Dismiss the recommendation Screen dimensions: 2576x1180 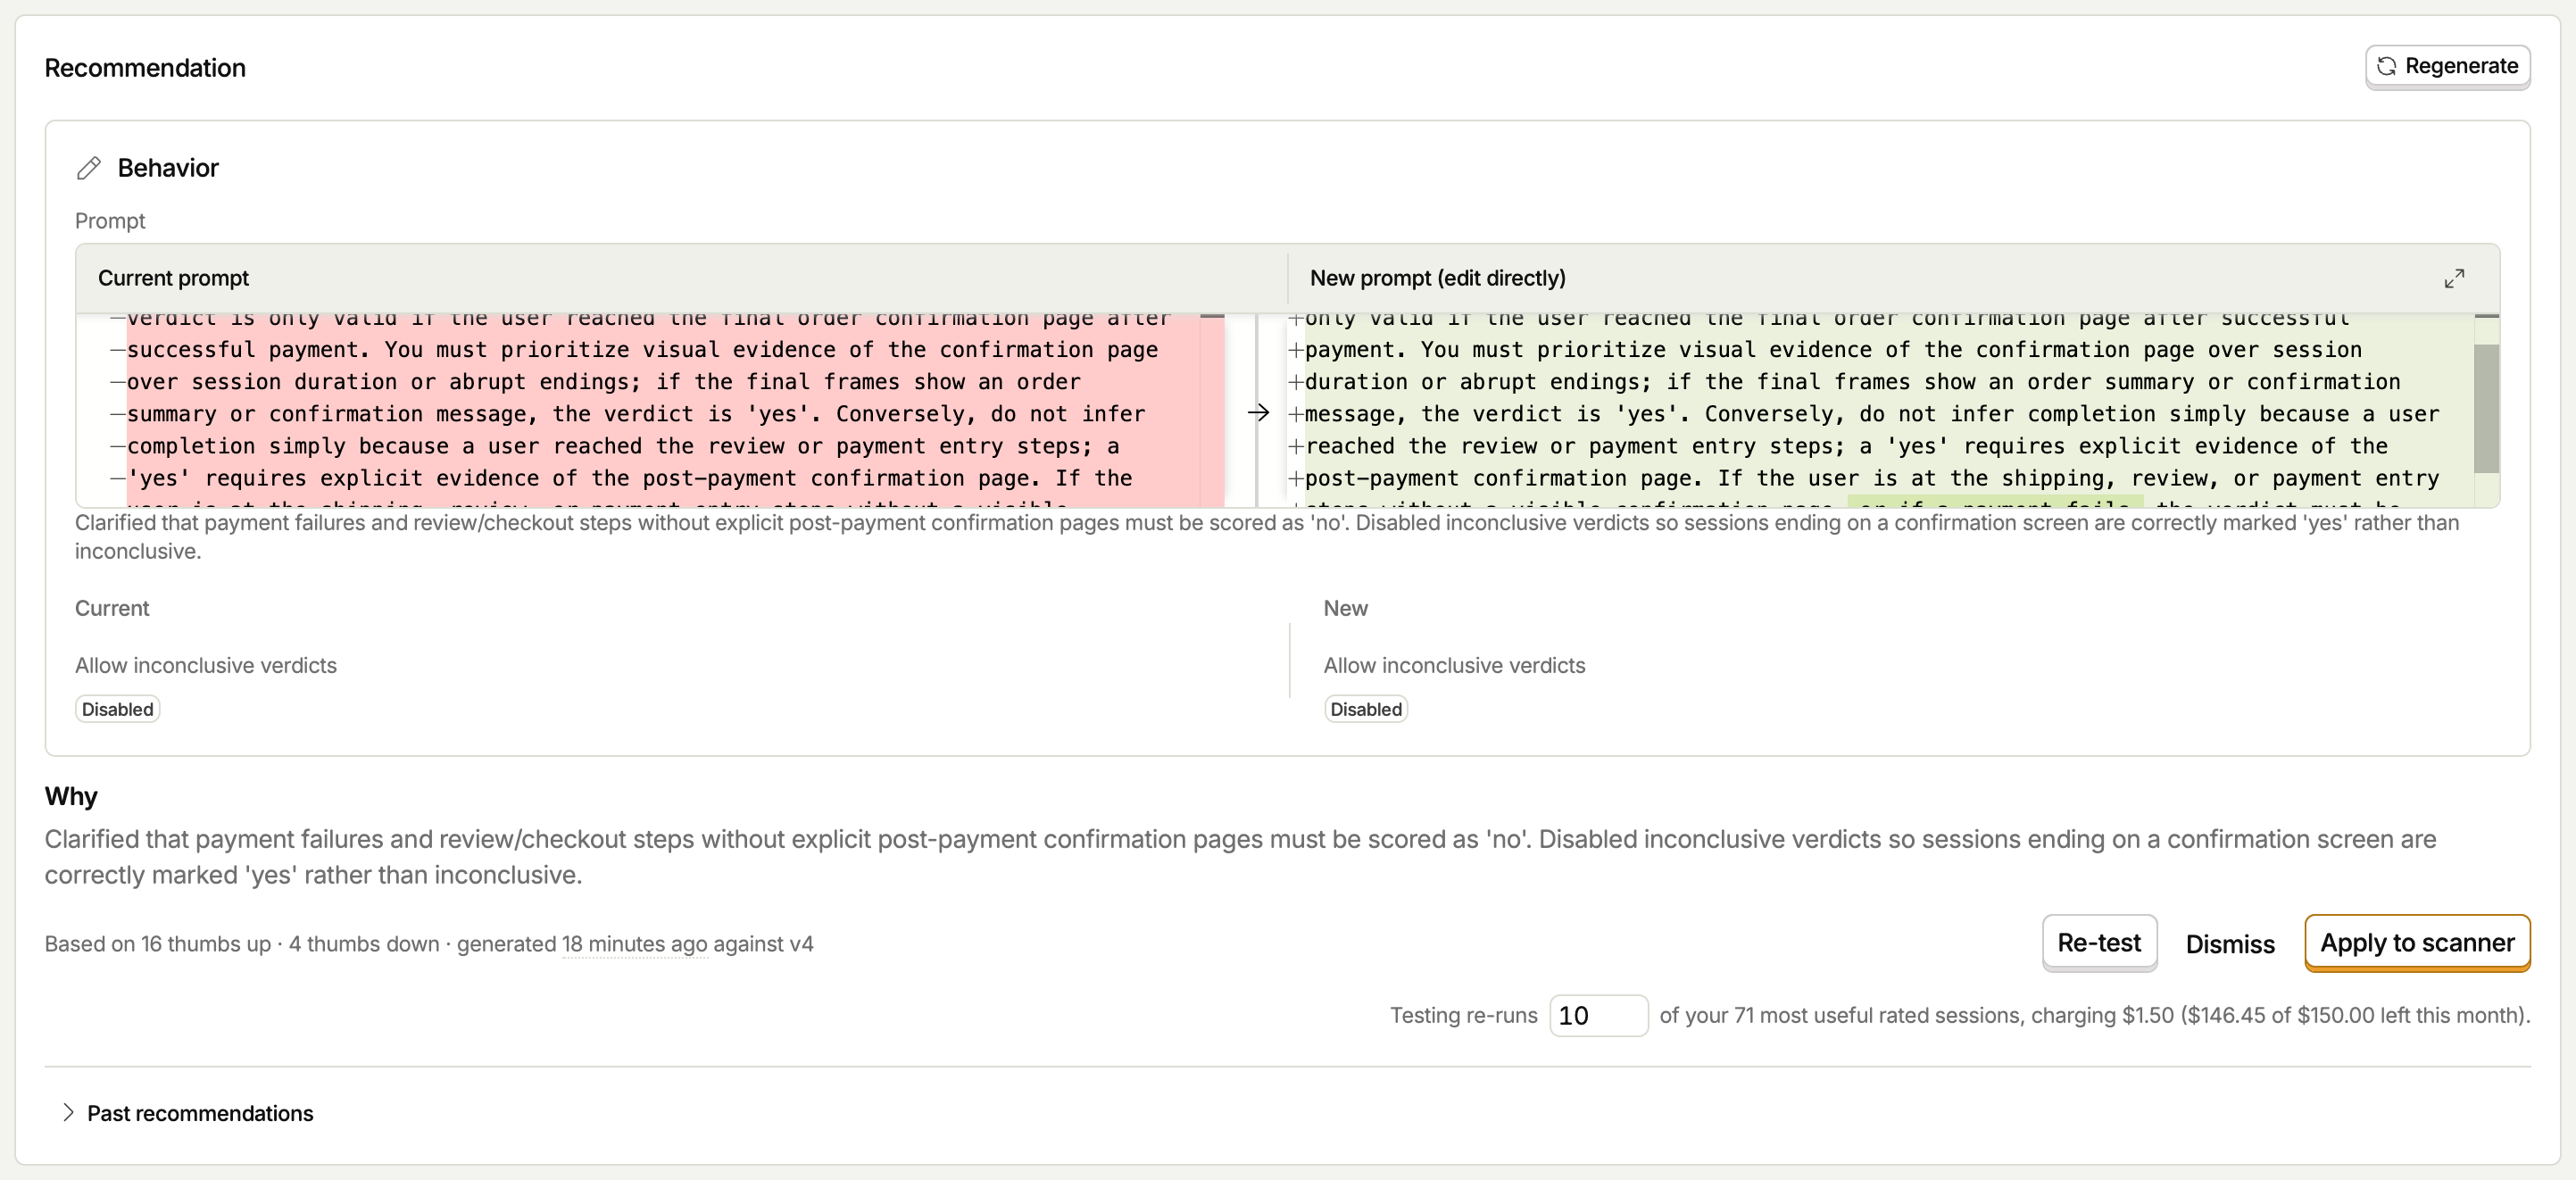(x=2230, y=944)
